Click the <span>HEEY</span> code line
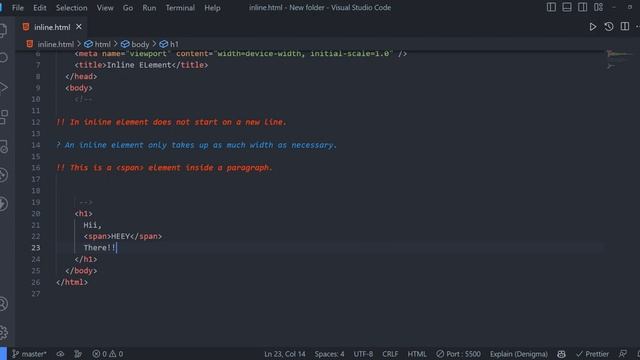This screenshot has width=640, height=360. click(123, 236)
